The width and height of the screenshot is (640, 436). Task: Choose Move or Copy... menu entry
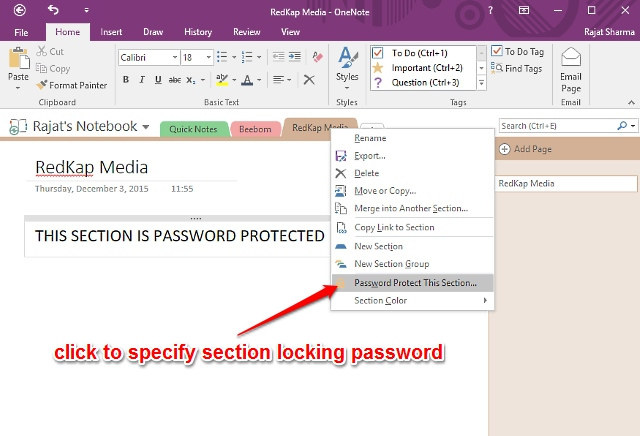coord(412,191)
